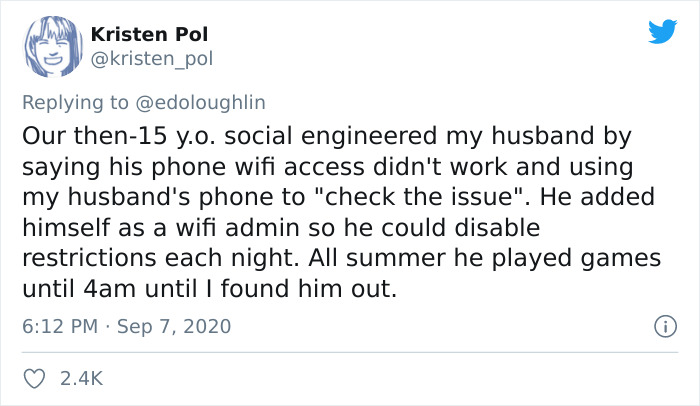The image size is (700, 406).
Task: Like the tweet with the heart icon
Action: [34, 379]
